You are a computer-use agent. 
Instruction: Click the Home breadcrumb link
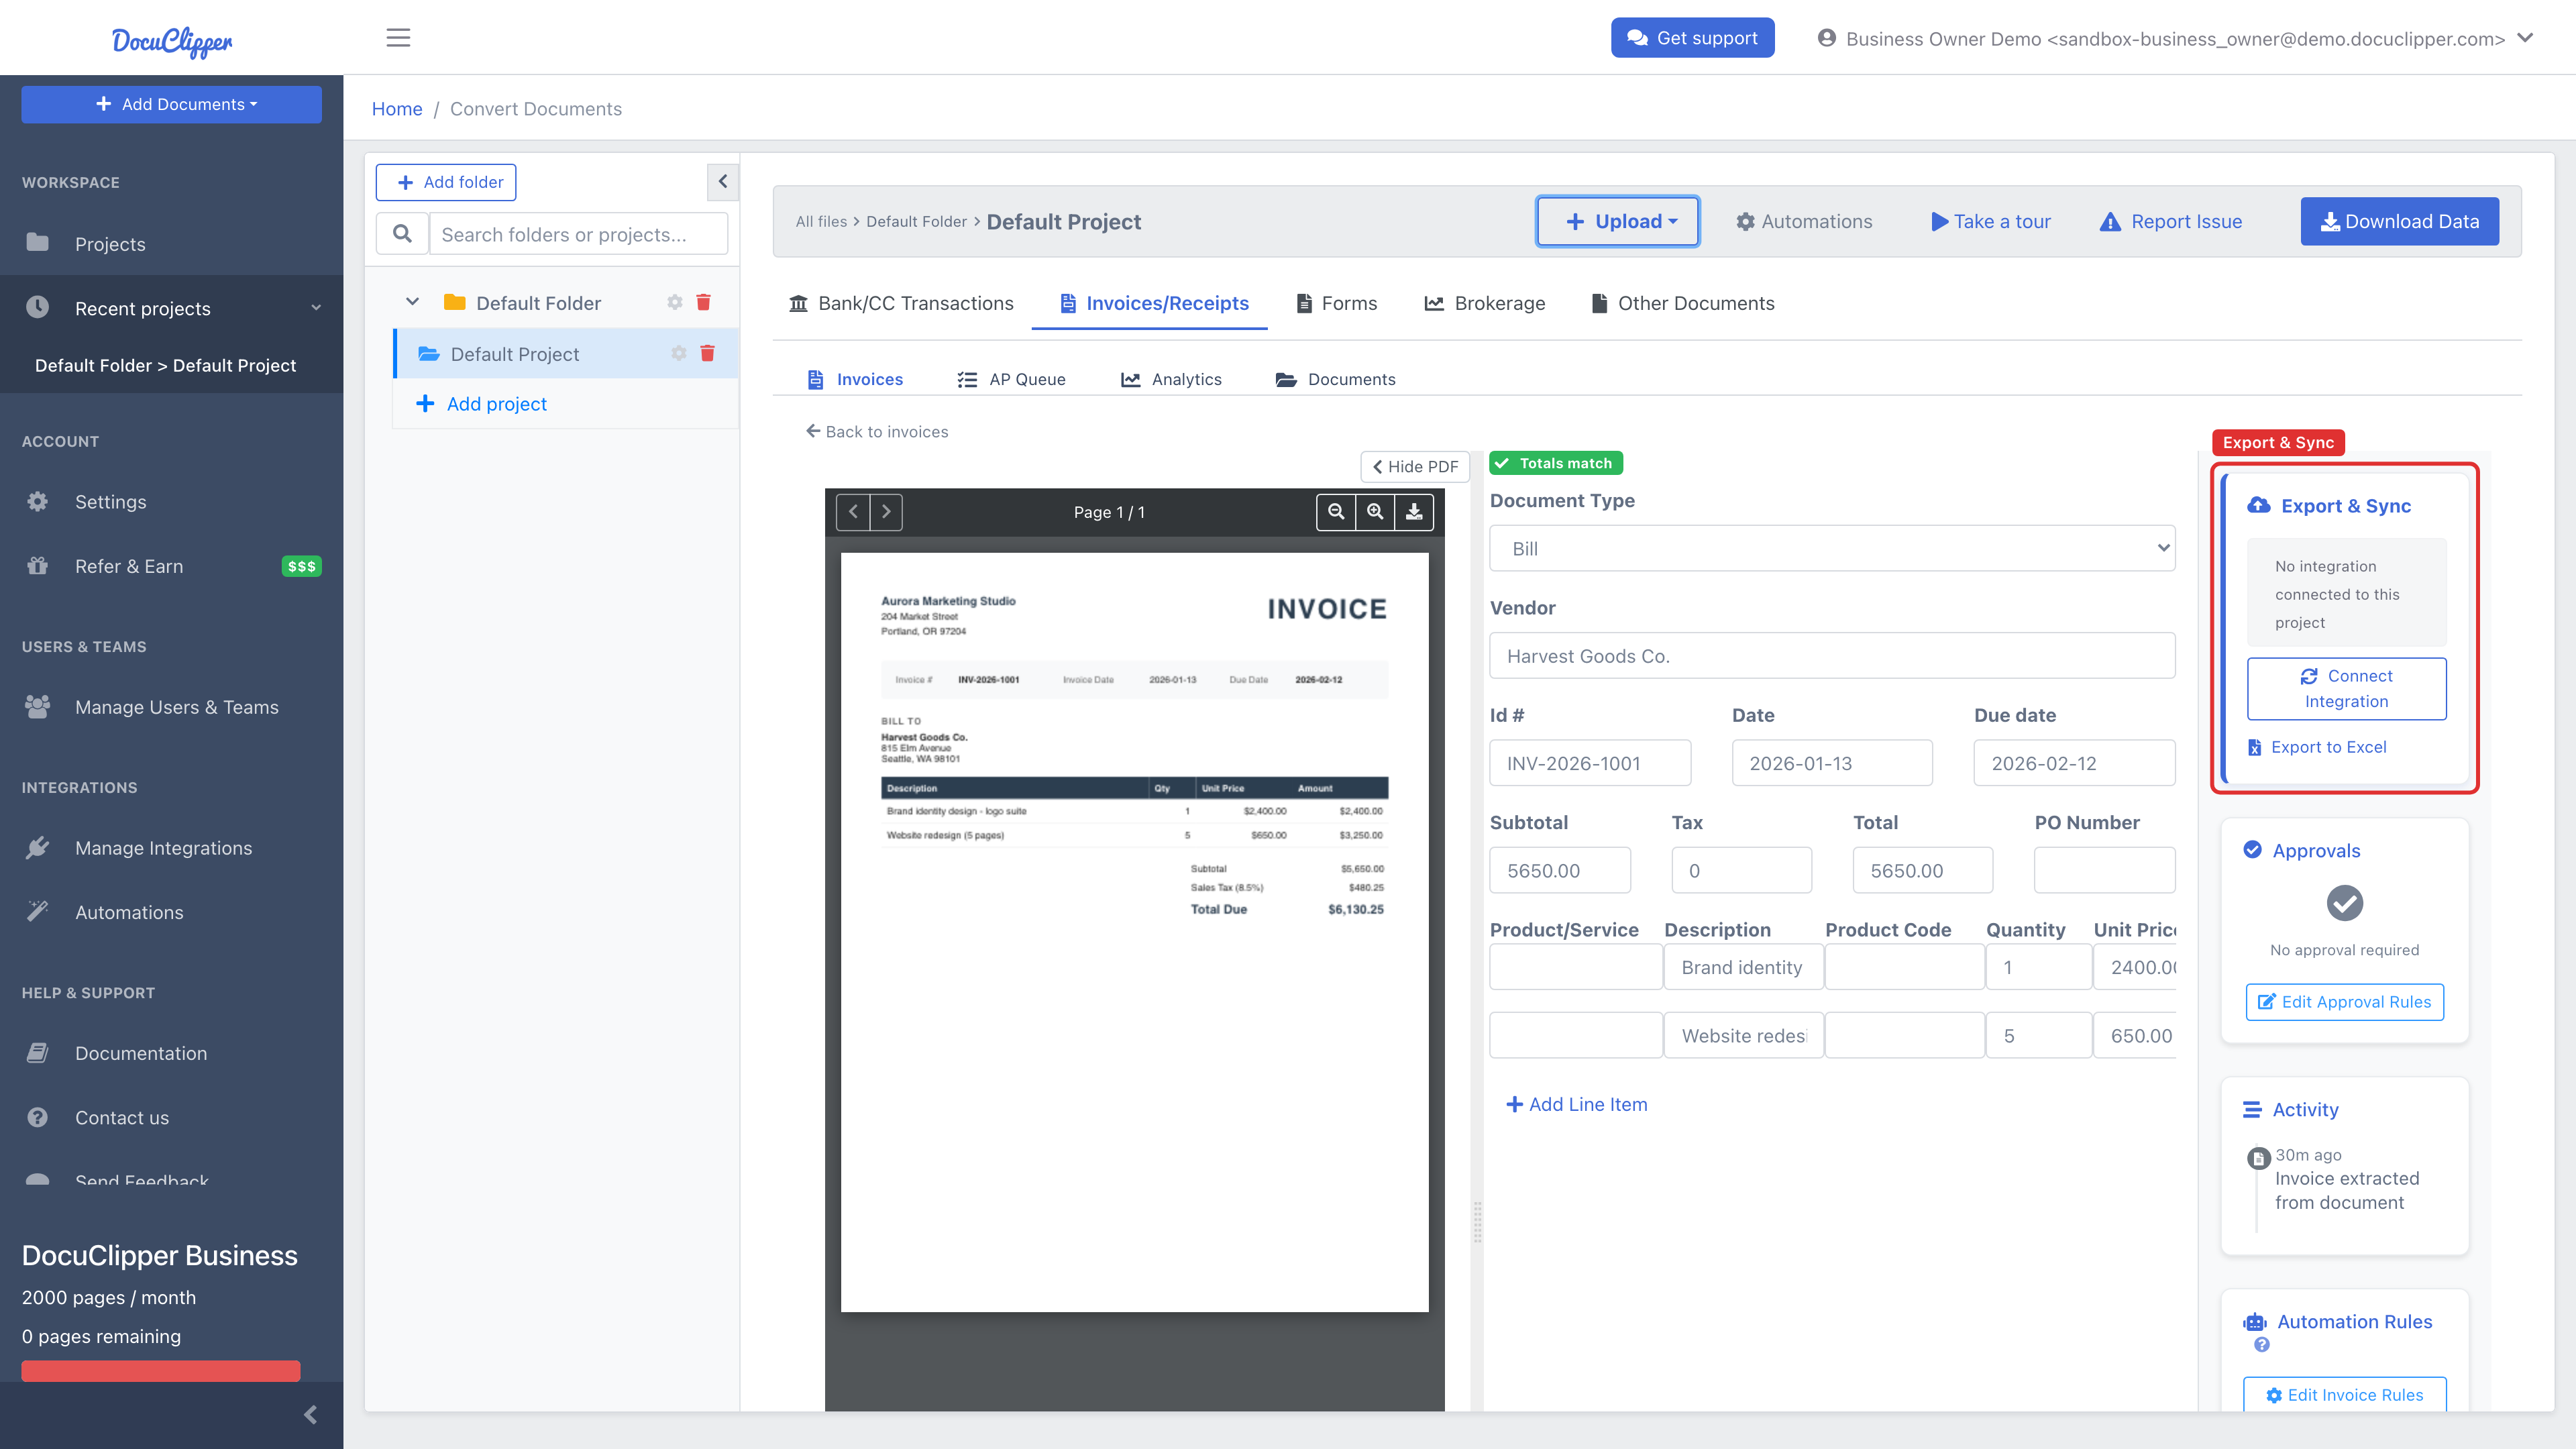[397, 108]
